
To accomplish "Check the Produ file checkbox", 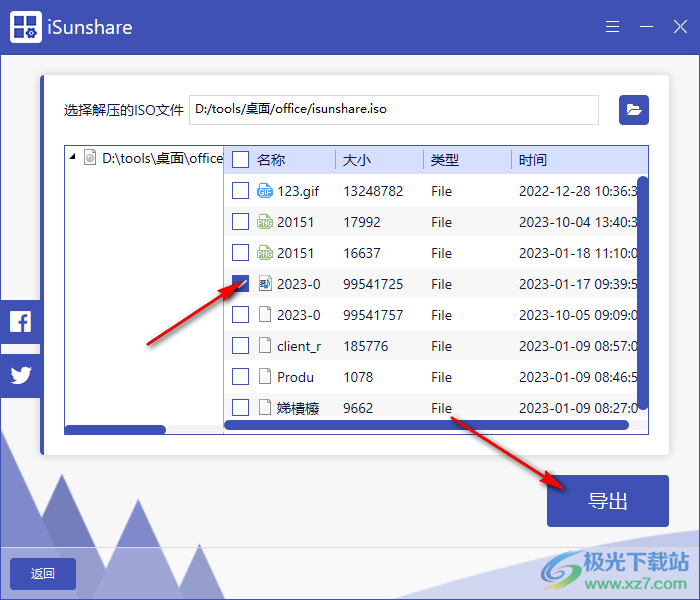I will coord(240,376).
